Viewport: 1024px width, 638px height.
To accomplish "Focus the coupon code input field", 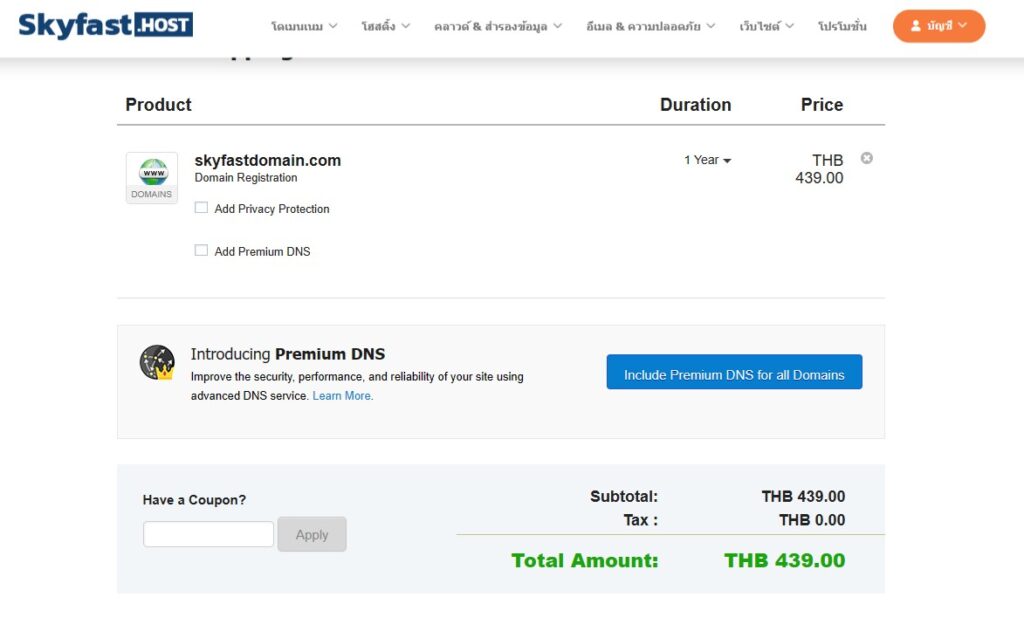I will pyautogui.click(x=208, y=534).
